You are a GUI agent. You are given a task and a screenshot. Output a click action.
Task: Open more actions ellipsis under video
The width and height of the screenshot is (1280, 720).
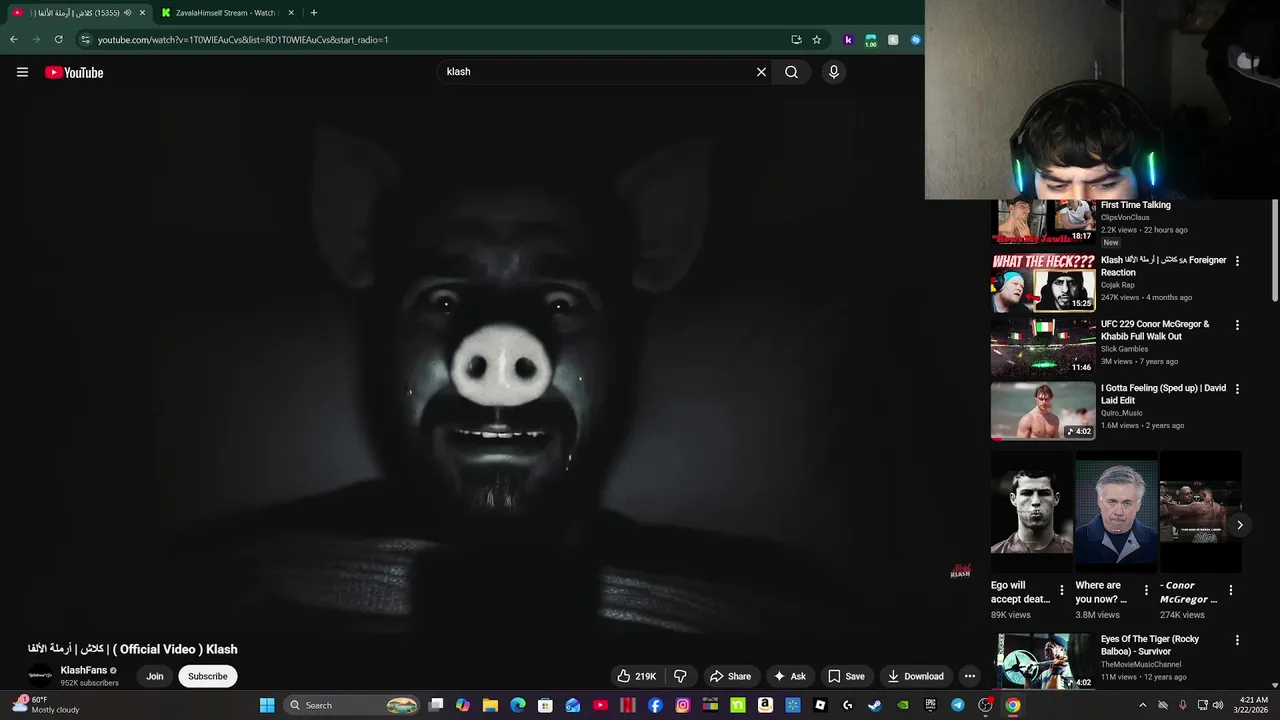coord(970,676)
